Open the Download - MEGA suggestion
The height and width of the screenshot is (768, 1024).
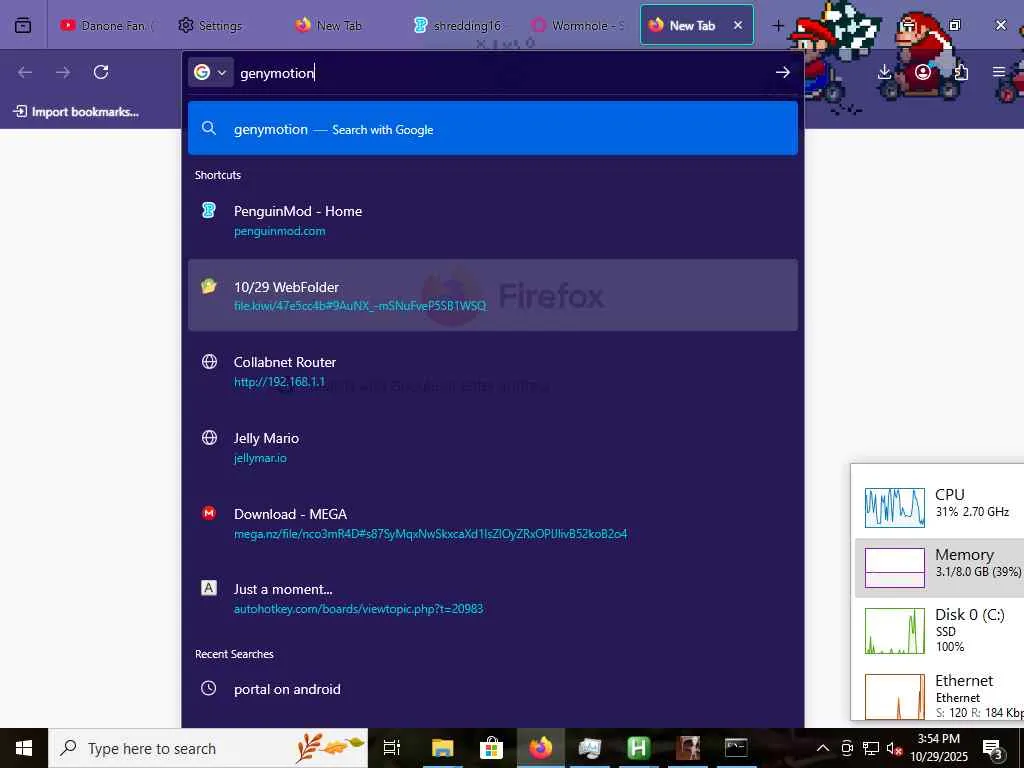(x=493, y=523)
